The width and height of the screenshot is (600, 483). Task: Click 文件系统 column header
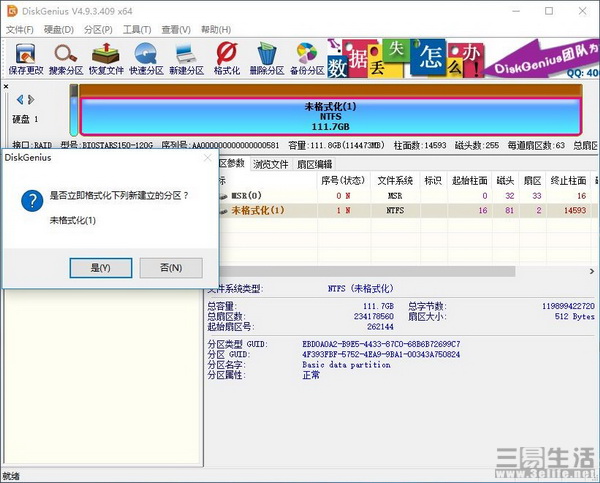tap(395, 181)
